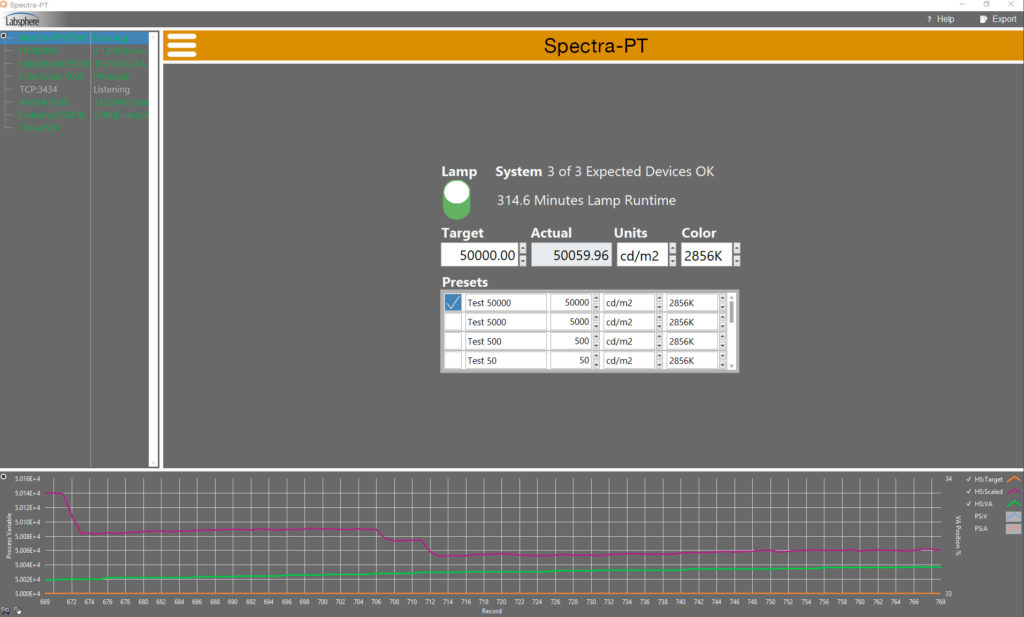Viewport: 1024px width, 617px height.
Task: Click the stepper for Test 5000 value
Action: [x=596, y=322]
